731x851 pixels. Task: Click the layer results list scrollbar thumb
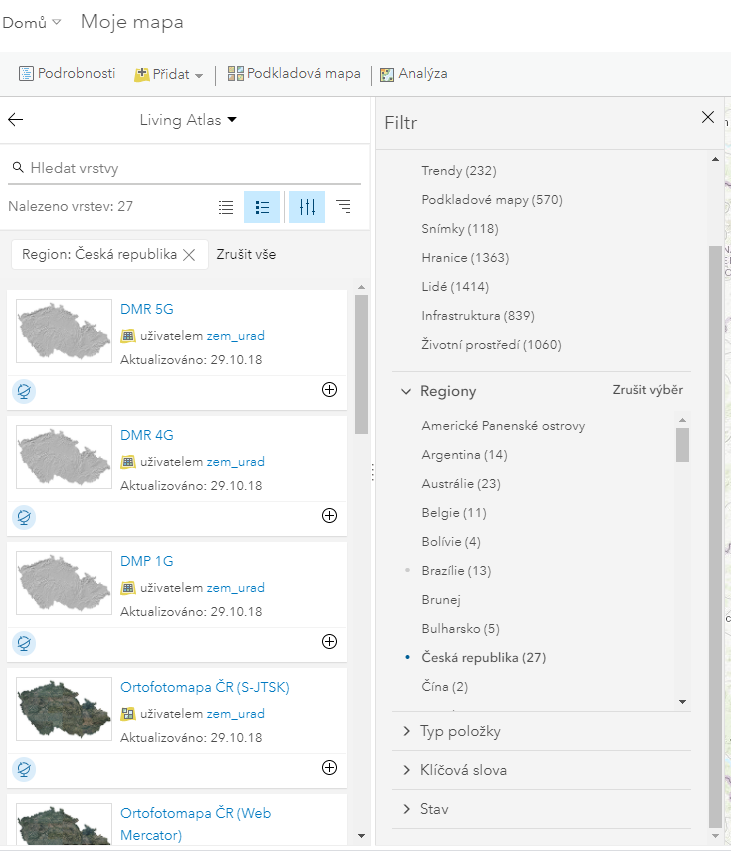coord(361,364)
